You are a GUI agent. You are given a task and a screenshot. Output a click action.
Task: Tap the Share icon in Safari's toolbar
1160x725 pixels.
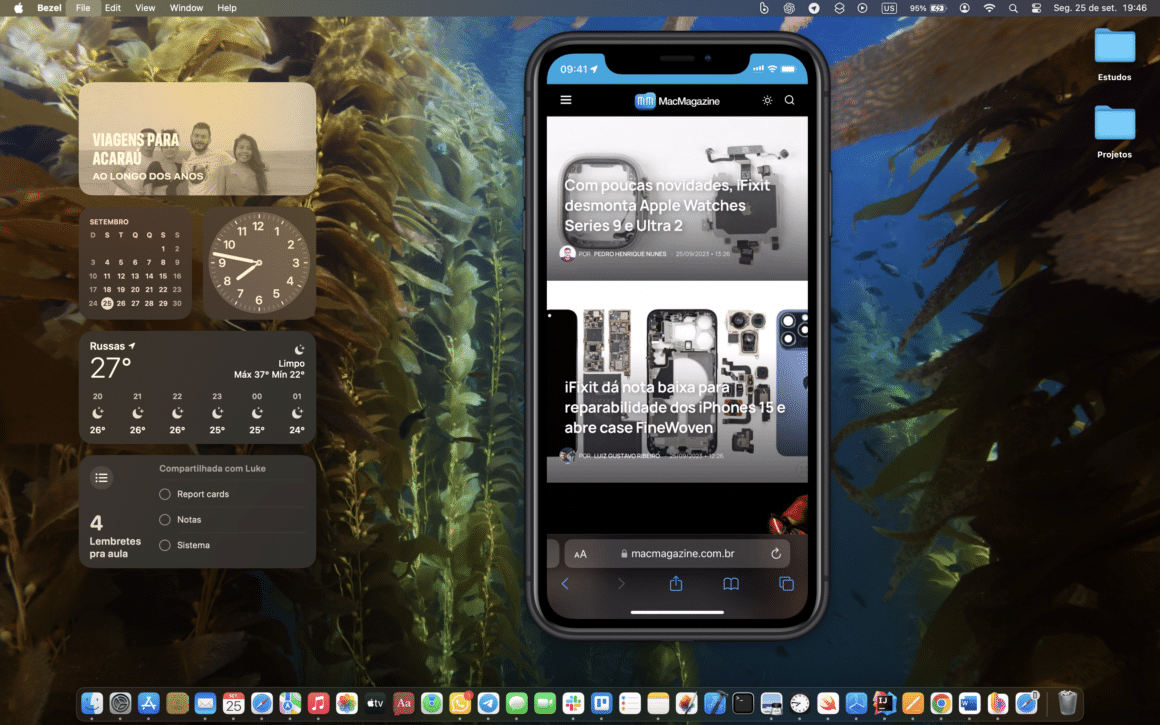(x=676, y=584)
